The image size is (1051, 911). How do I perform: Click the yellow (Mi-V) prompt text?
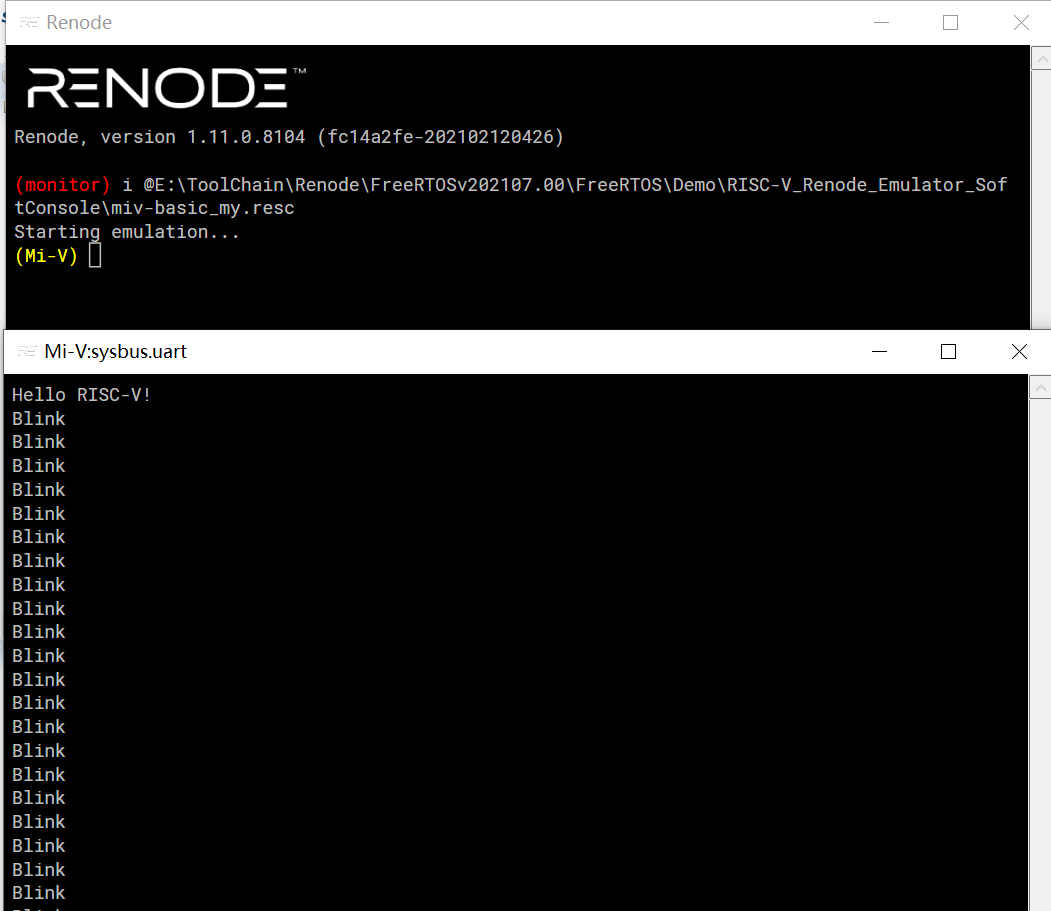[46, 256]
